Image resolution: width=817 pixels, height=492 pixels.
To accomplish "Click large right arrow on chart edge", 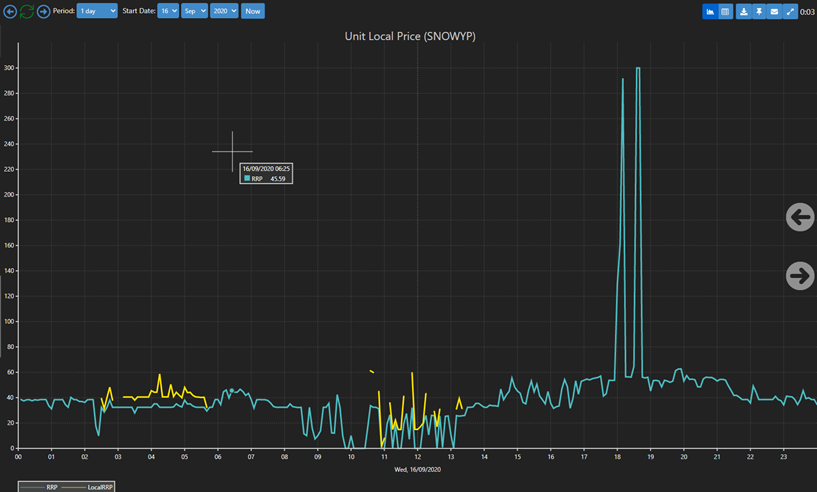I will tap(800, 275).
